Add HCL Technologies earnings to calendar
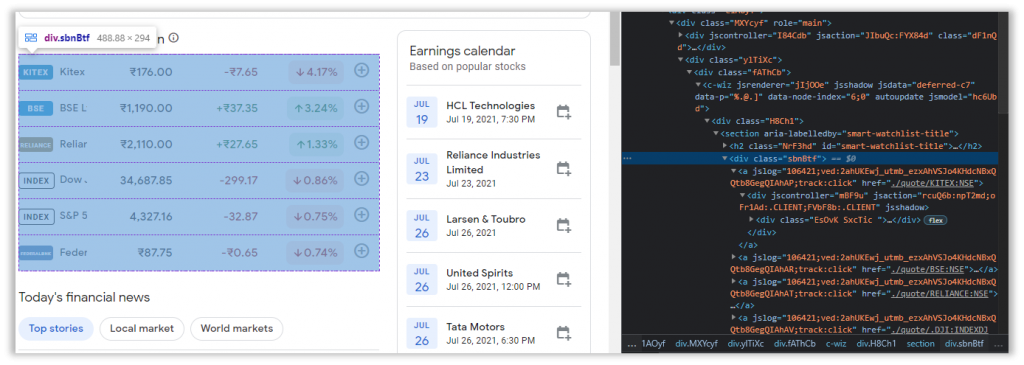The image size is (1024, 365). (564, 112)
